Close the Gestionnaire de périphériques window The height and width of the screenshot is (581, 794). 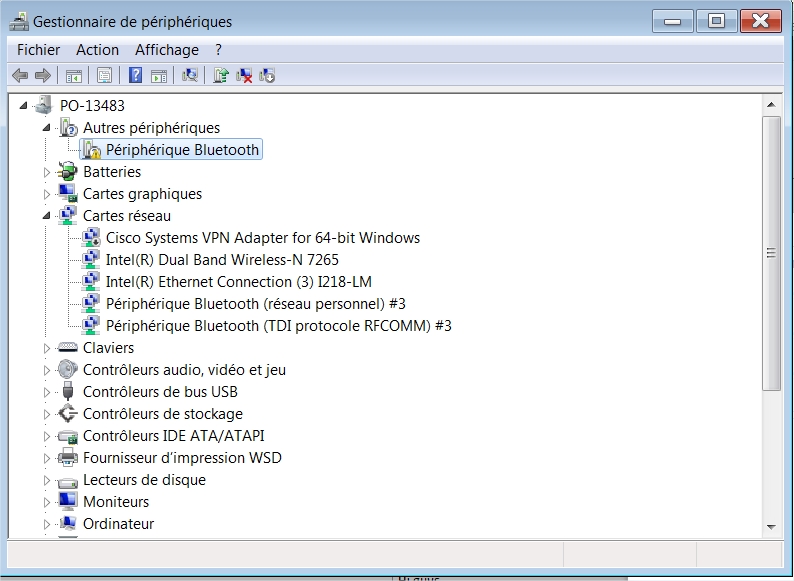pyautogui.click(x=761, y=21)
